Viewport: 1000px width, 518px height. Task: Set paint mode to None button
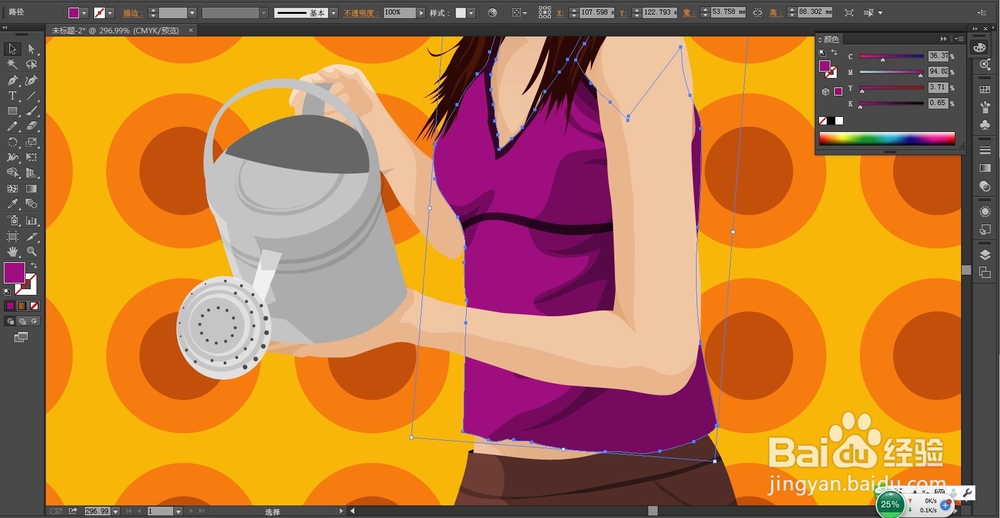coord(34,306)
